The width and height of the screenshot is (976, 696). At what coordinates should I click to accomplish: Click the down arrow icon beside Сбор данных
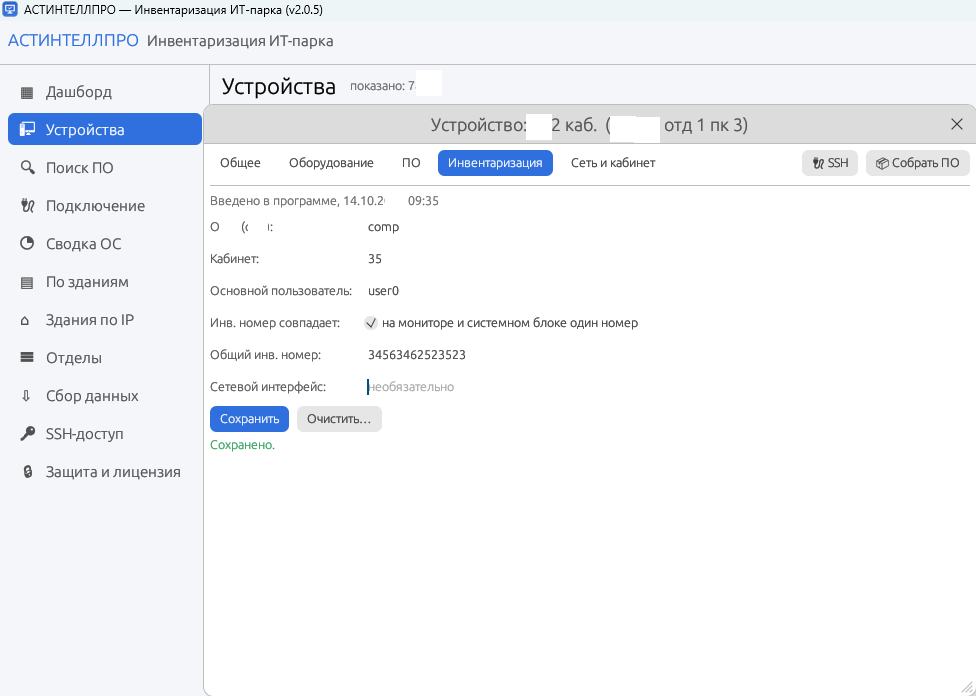tap(26, 396)
